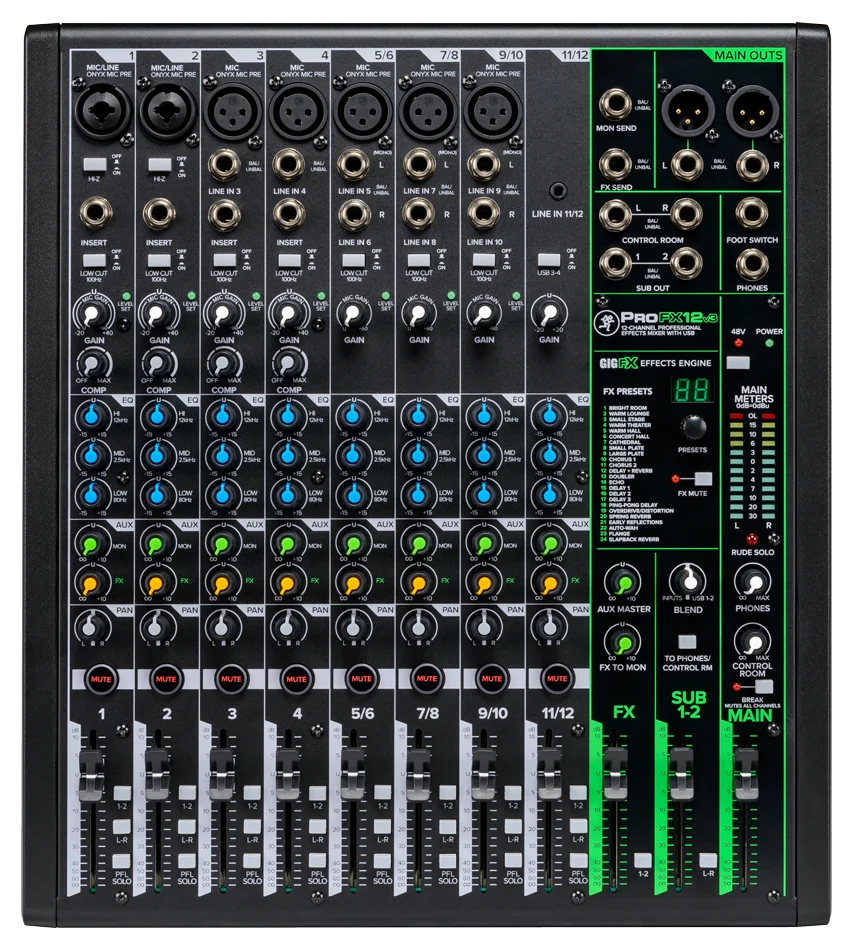853x951 pixels.
Task: Toggle the 48V phantom power switch
Action: pyautogui.click(x=738, y=363)
